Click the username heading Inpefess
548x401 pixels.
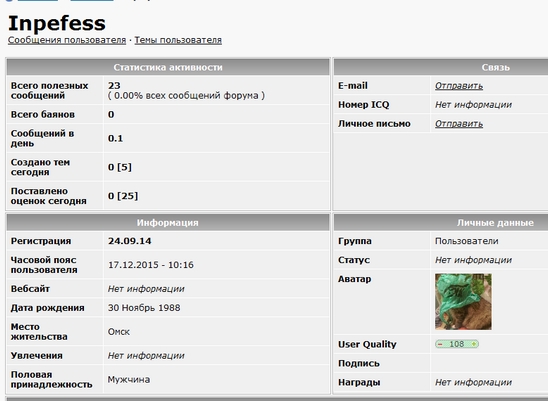point(57,23)
